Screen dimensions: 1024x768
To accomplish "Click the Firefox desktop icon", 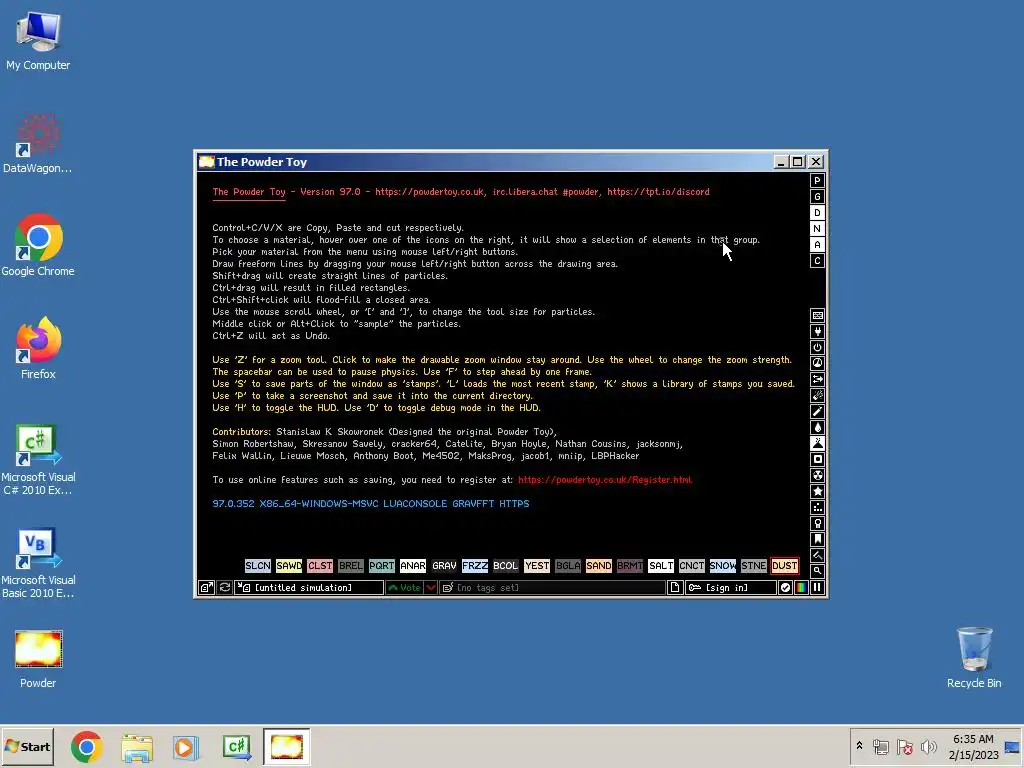I will click(38, 349).
